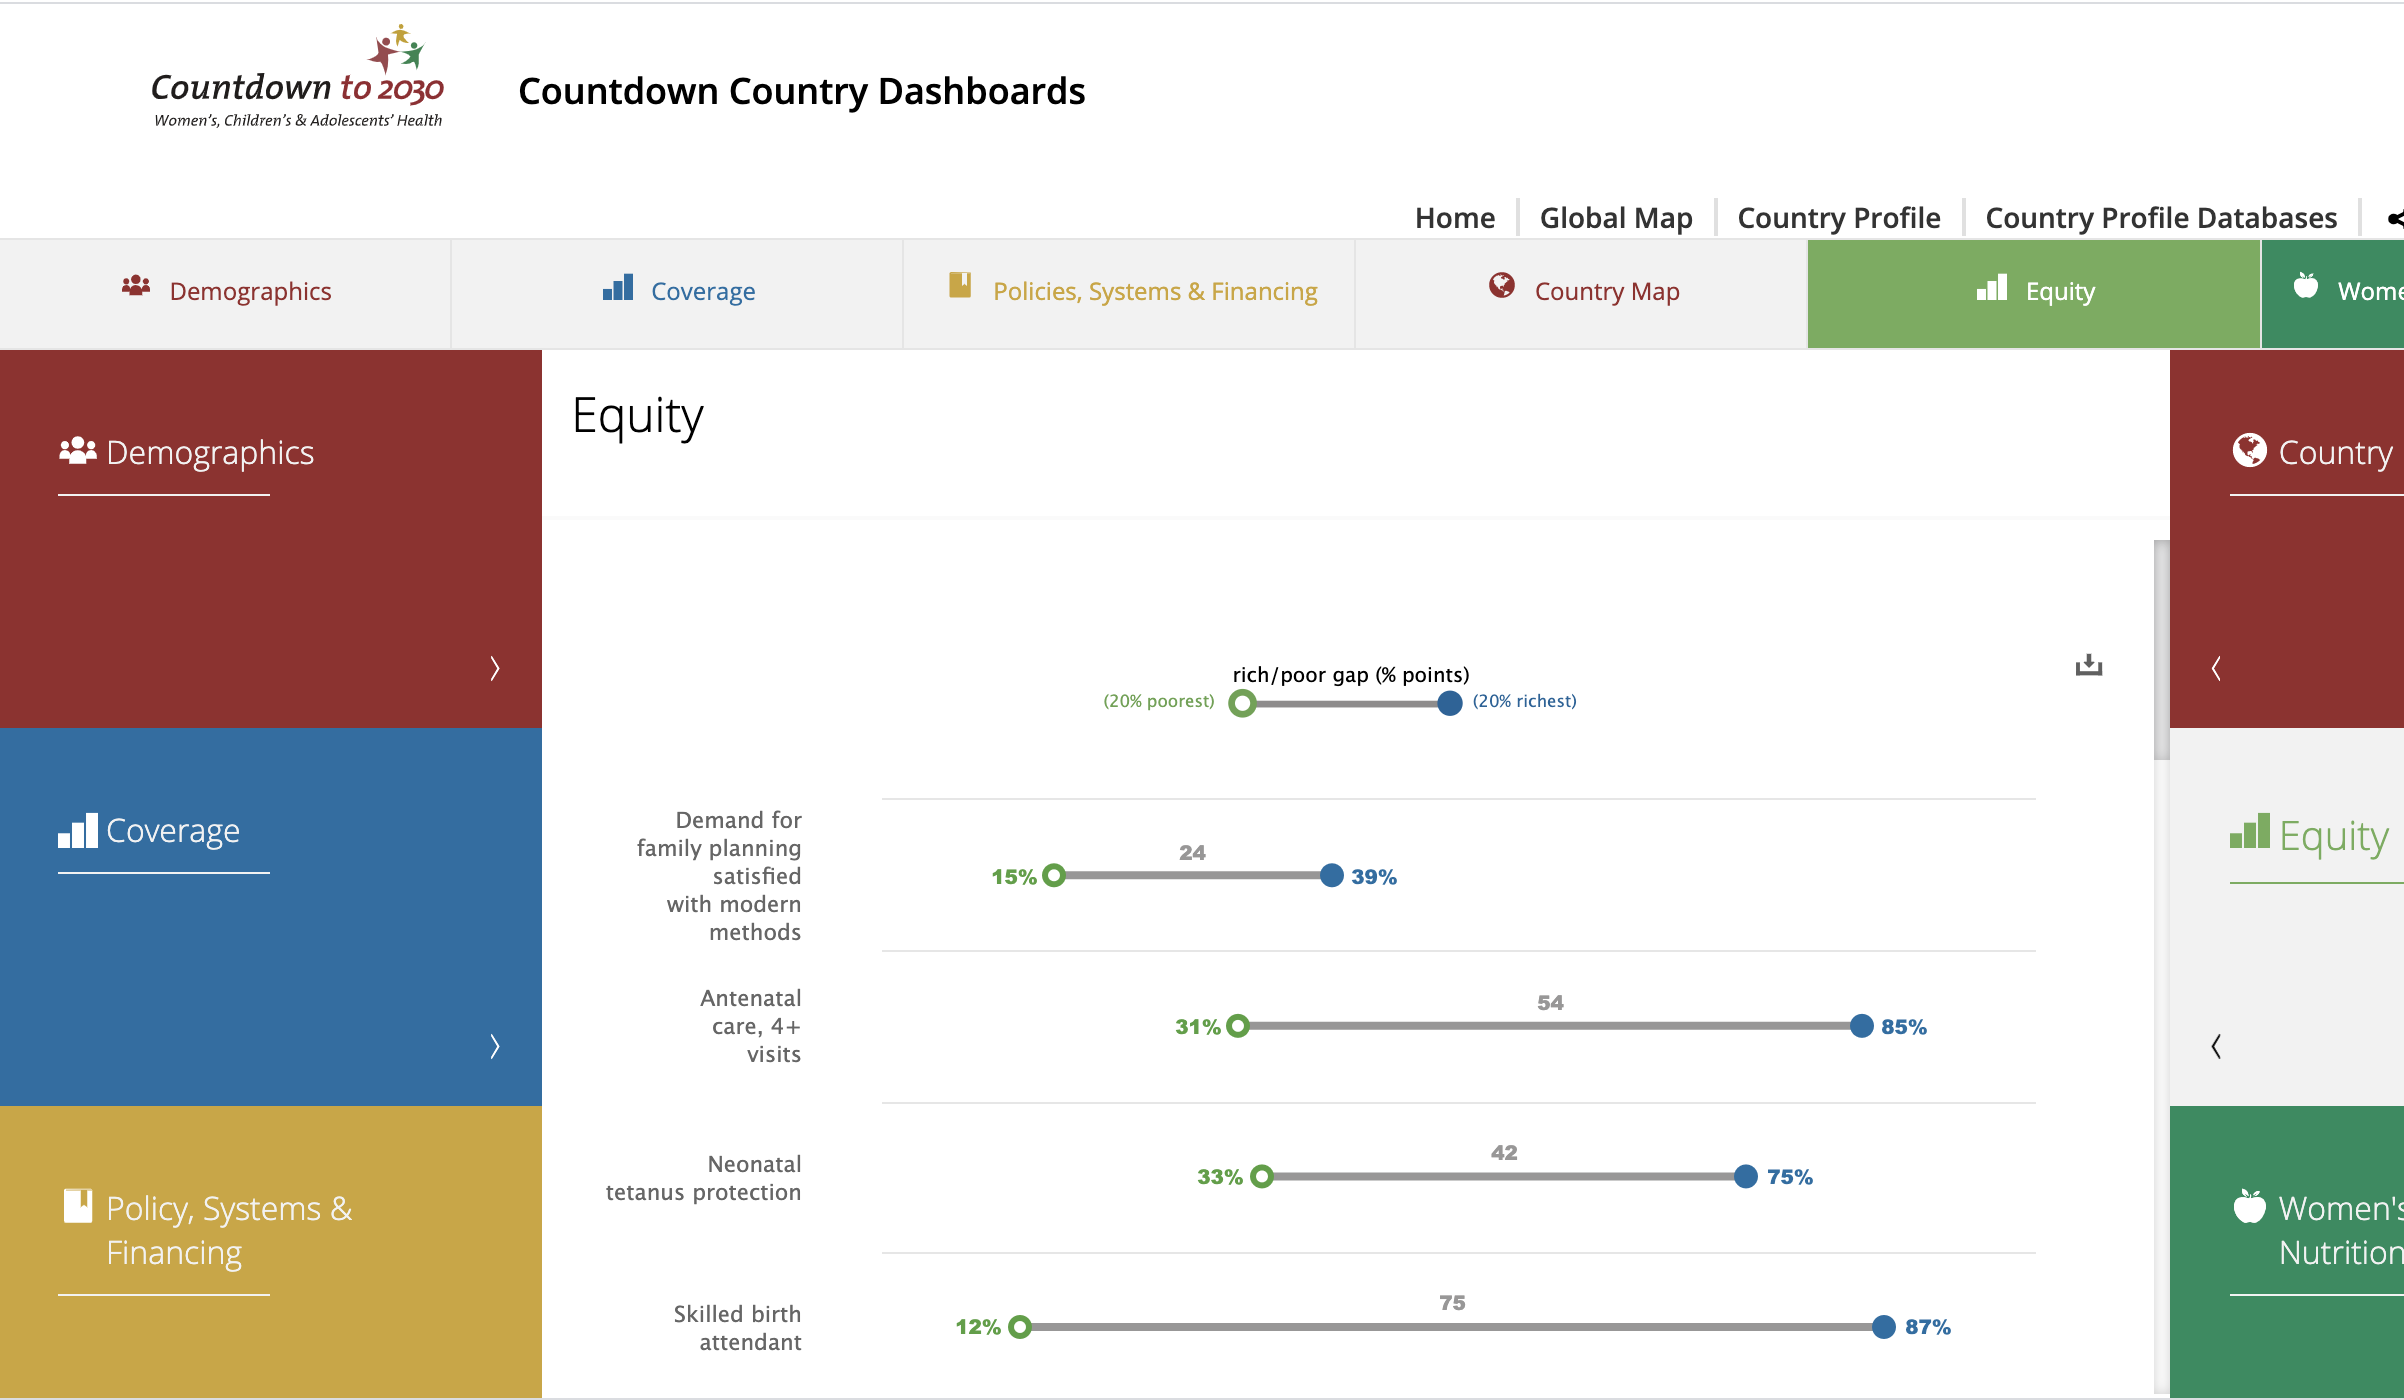2404x1400 pixels.
Task: Click the download chart icon
Action: tap(2089, 666)
